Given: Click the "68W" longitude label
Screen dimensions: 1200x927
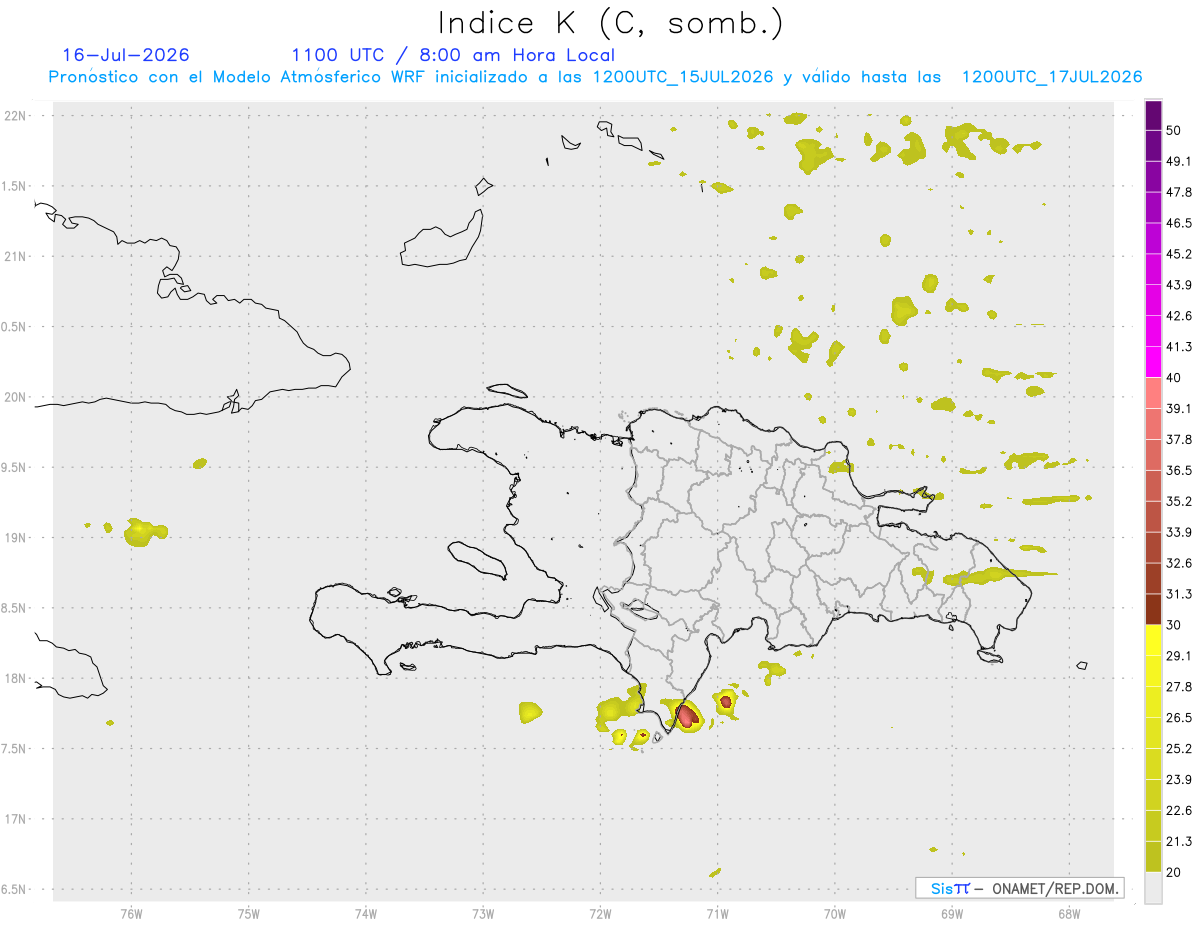Looking at the screenshot, I should click(1068, 913).
